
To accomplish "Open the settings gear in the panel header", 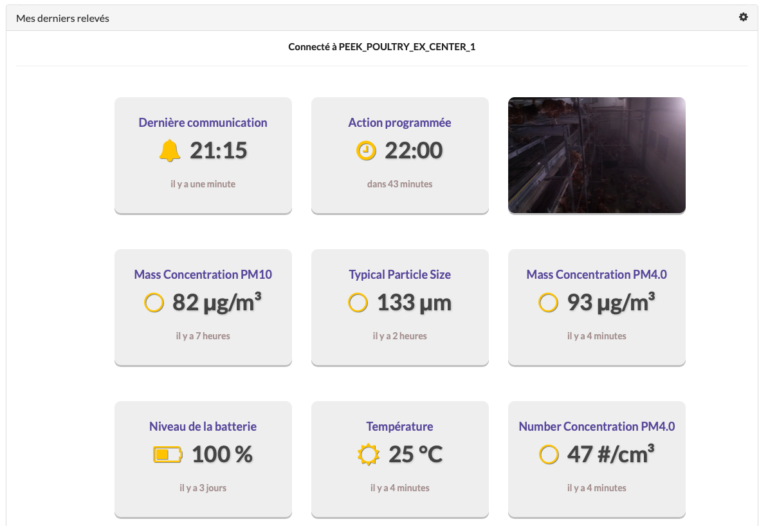I will pyautogui.click(x=743, y=17).
